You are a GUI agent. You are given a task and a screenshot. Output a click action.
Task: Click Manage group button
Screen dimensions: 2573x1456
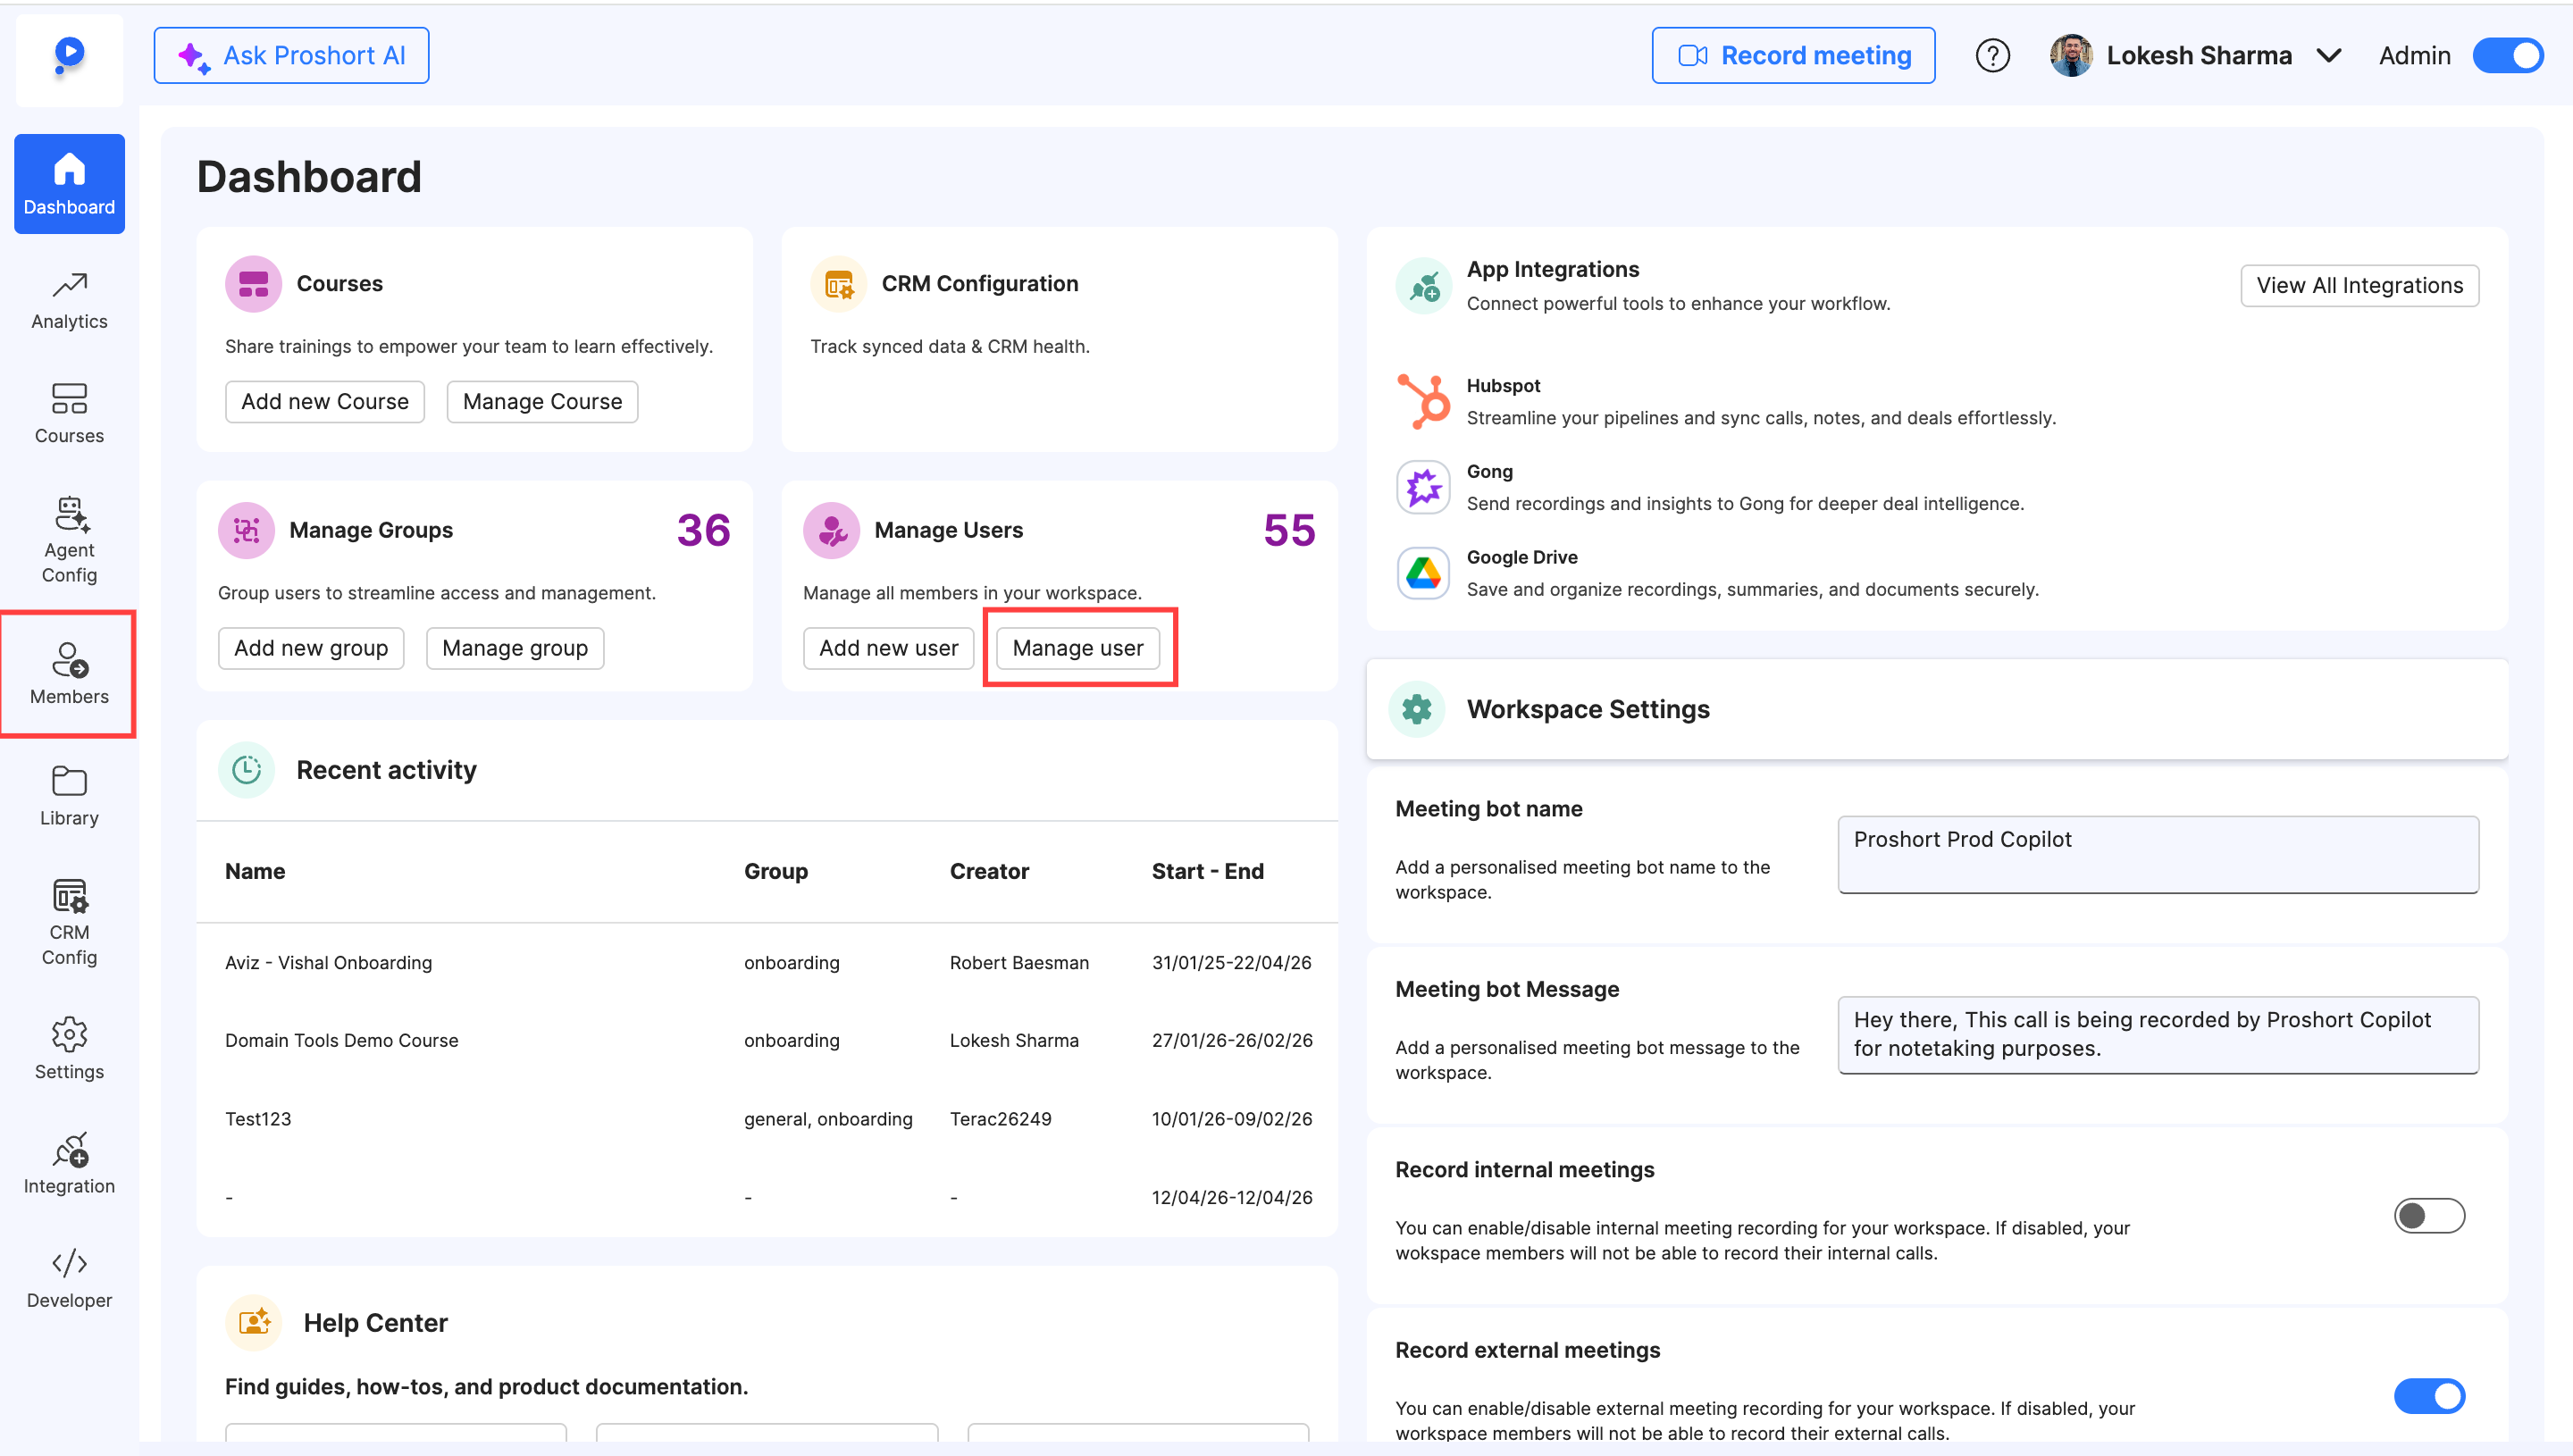click(515, 649)
